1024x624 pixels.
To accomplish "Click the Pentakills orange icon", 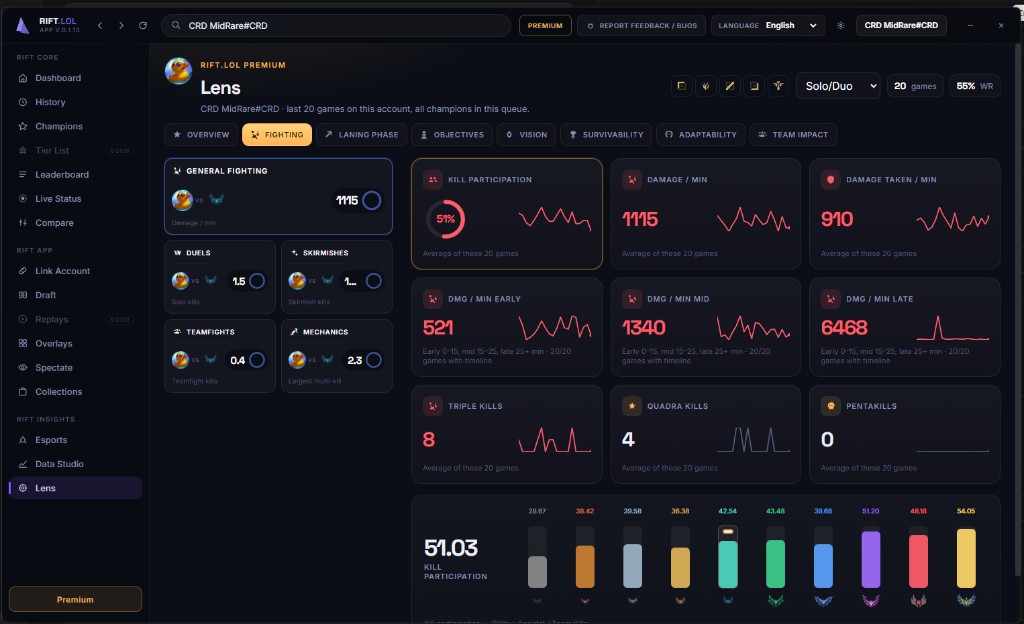I will click(x=831, y=406).
